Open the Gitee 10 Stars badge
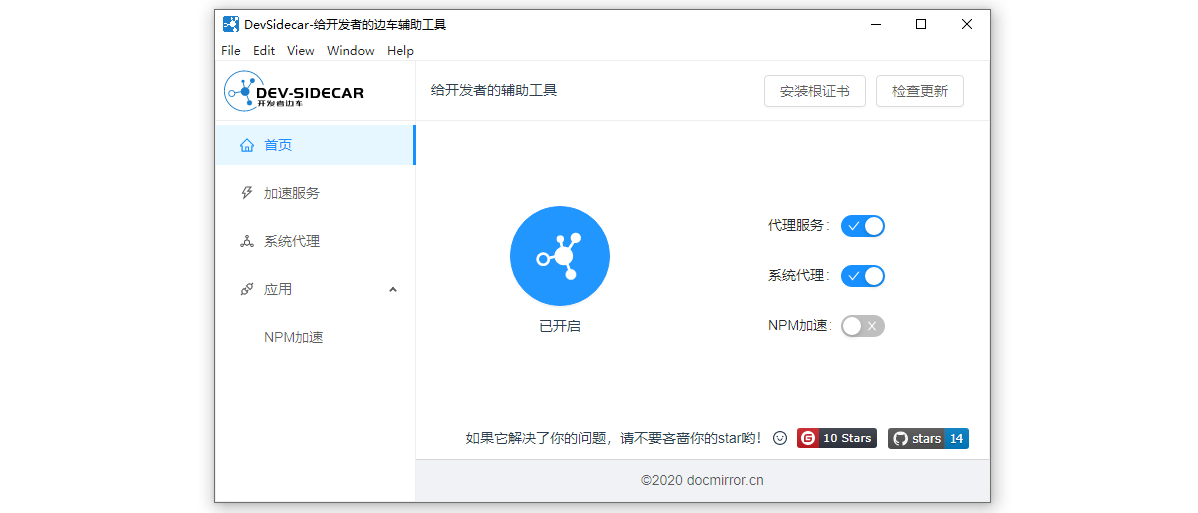 point(836,438)
